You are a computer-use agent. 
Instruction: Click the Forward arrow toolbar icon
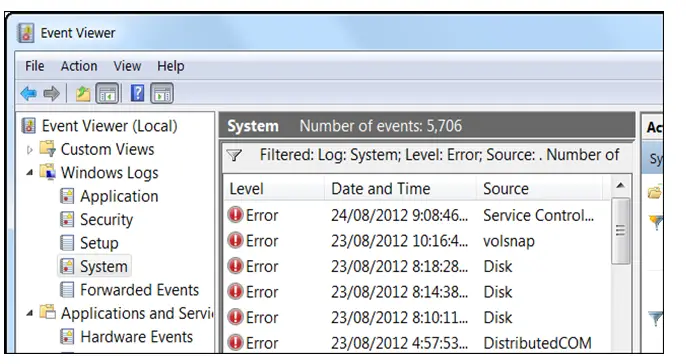point(52,93)
